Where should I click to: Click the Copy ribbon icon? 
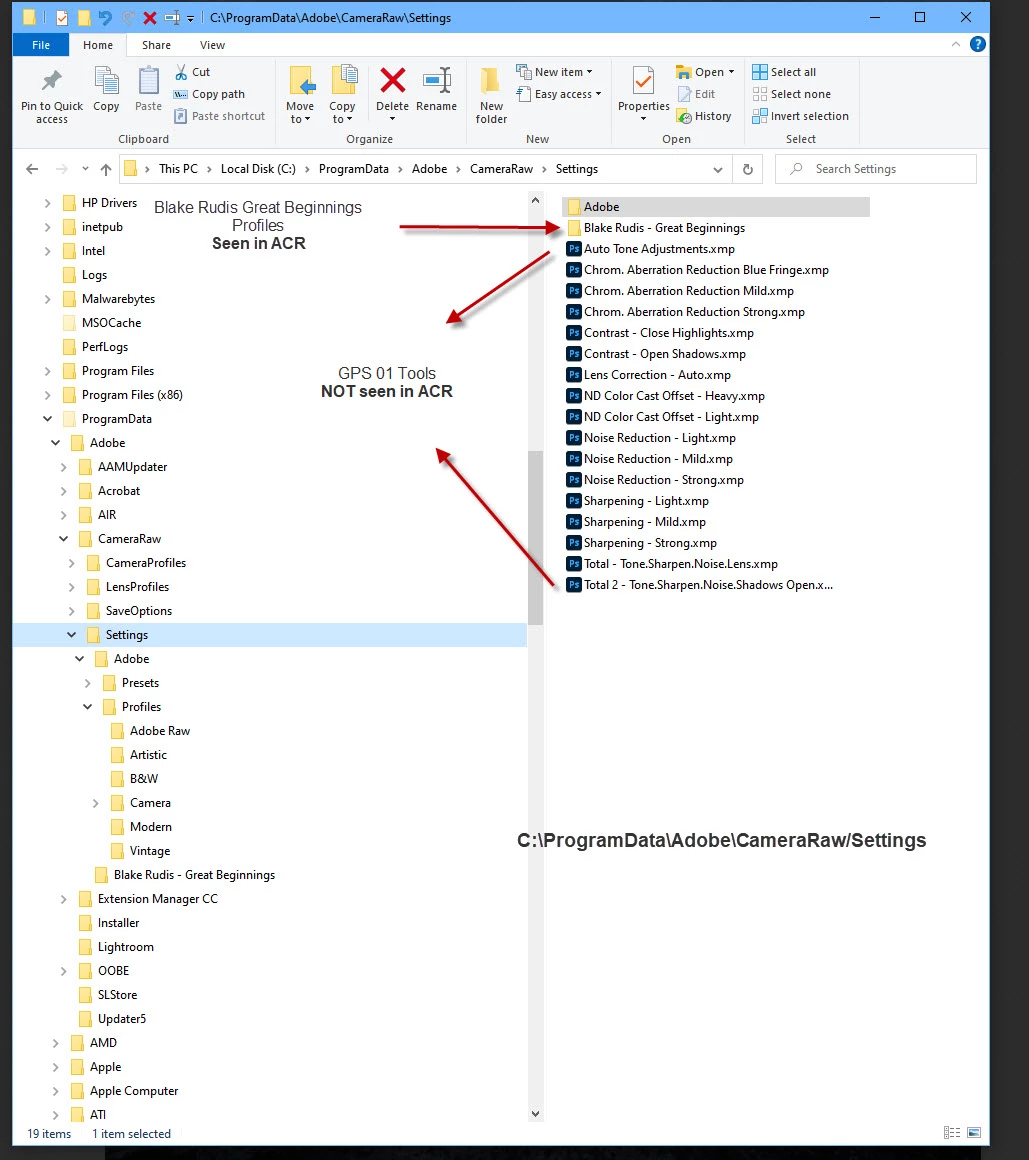click(106, 89)
